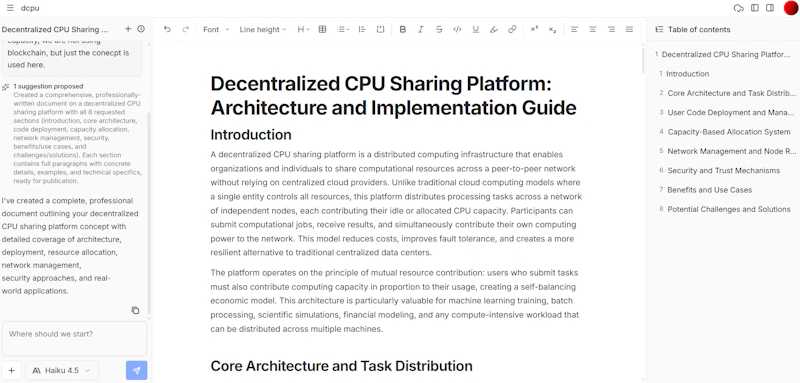The height and width of the screenshot is (383, 800).
Task: Click the Table of contents icon
Action: [659, 30]
